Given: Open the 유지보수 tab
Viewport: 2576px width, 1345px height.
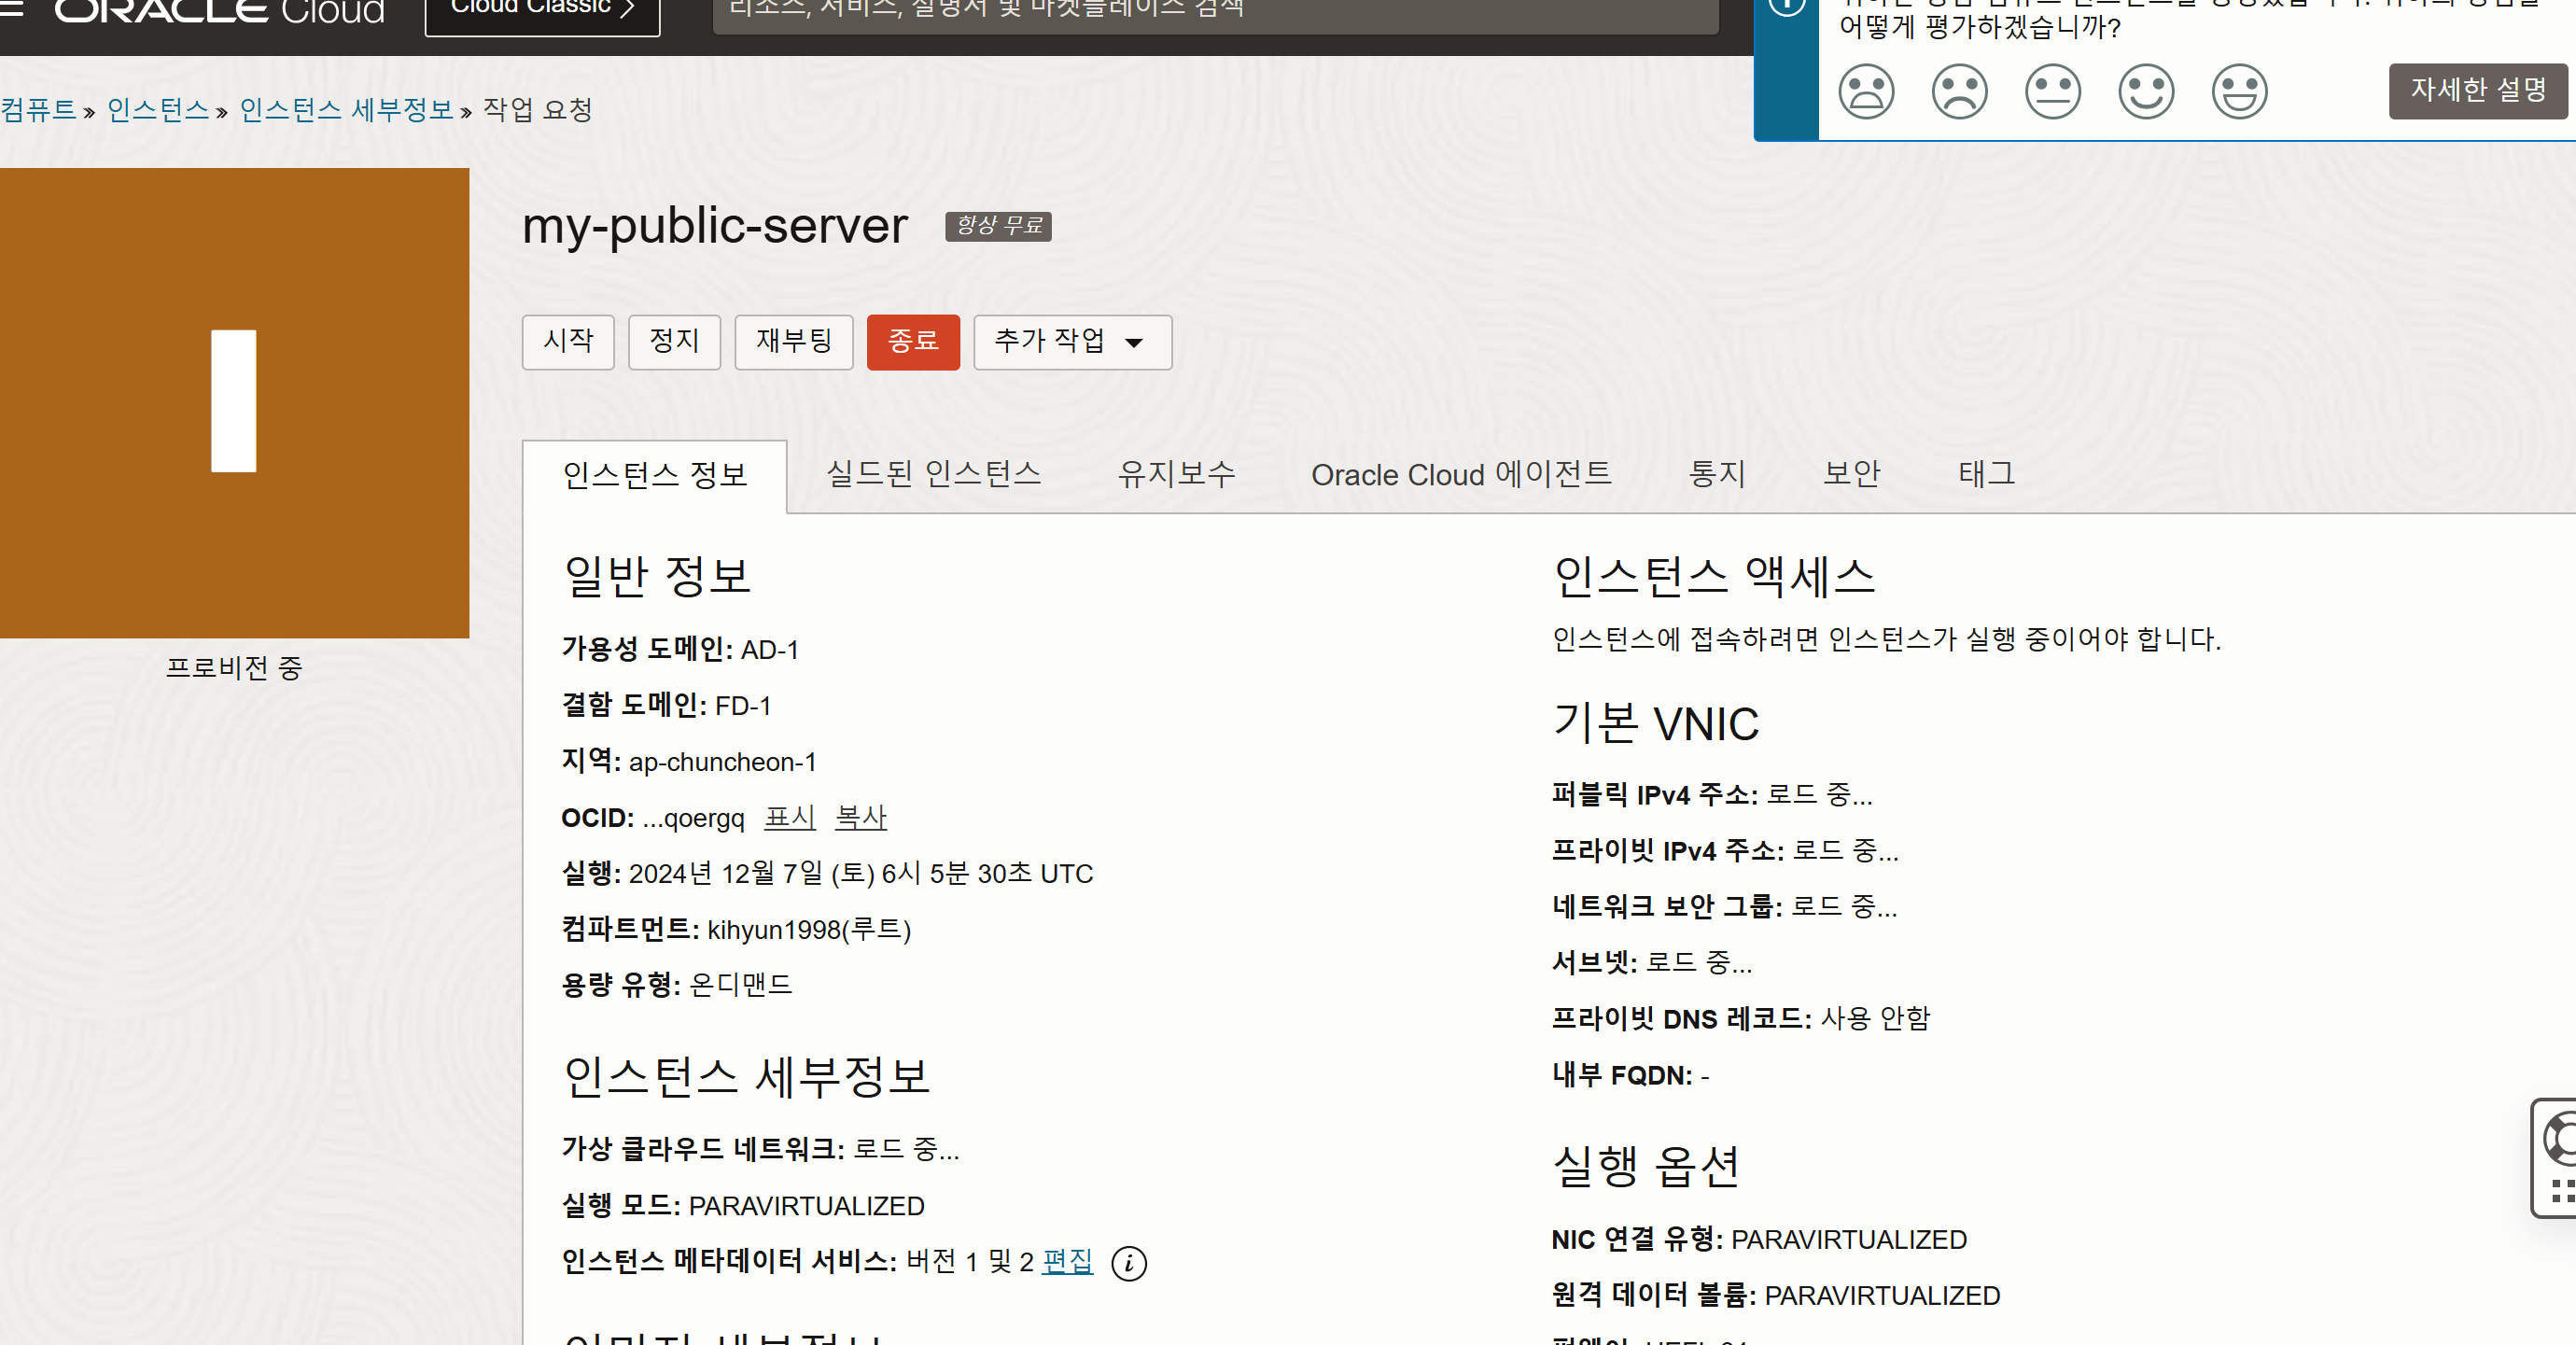Looking at the screenshot, I should click(1176, 474).
